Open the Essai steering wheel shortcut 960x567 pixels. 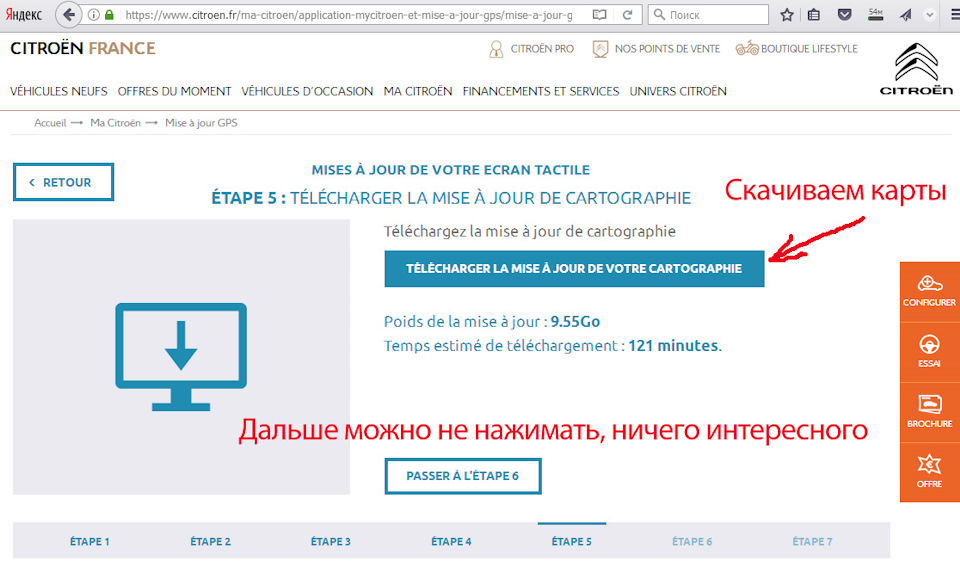tap(929, 352)
